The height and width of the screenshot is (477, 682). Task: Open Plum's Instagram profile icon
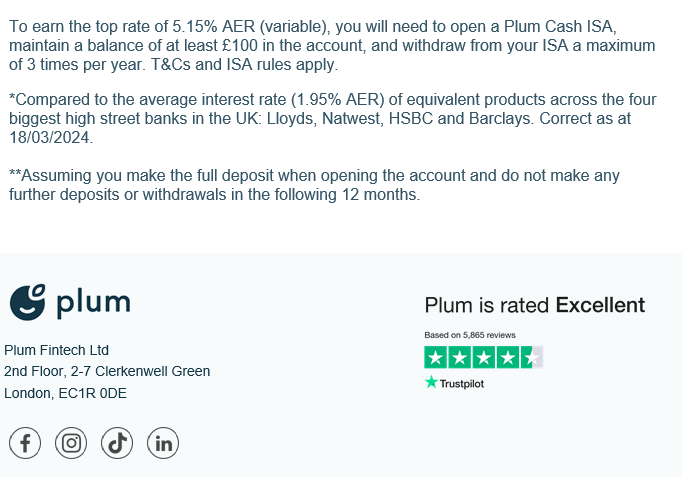tap(71, 443)
